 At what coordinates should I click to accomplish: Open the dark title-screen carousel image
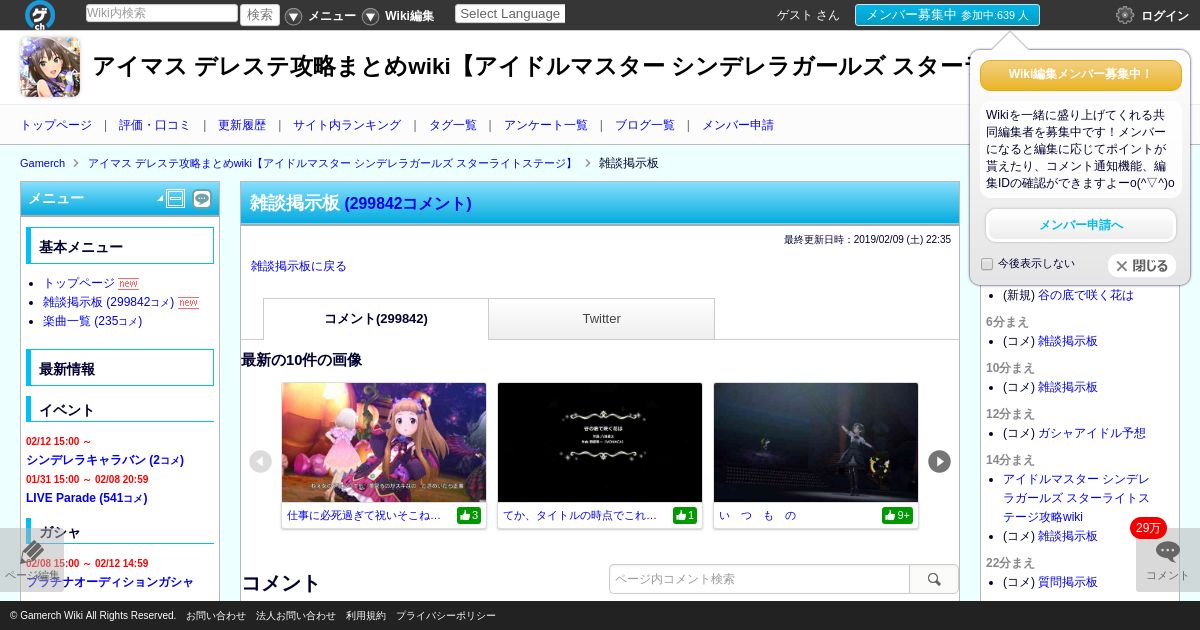(x=600, y=442)
